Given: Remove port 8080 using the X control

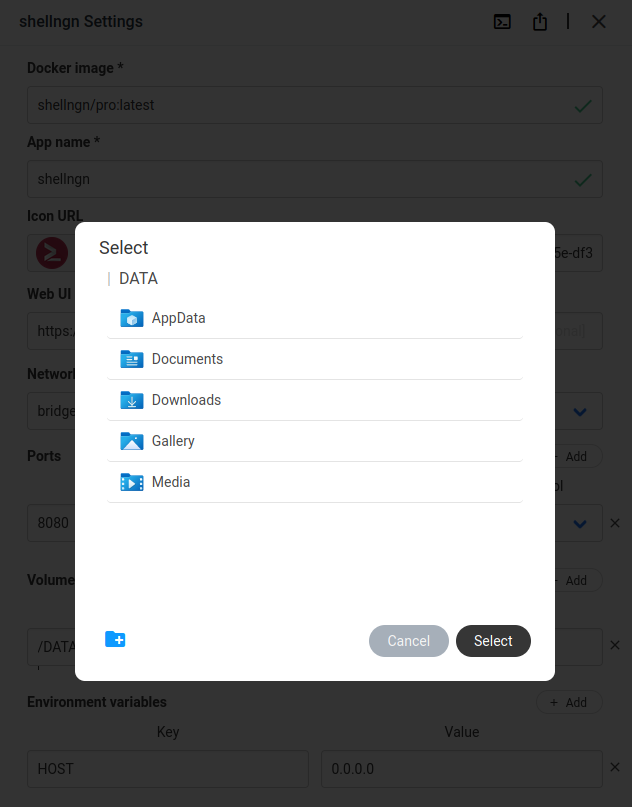Looking at the screenshot, I should coord(615,523).
